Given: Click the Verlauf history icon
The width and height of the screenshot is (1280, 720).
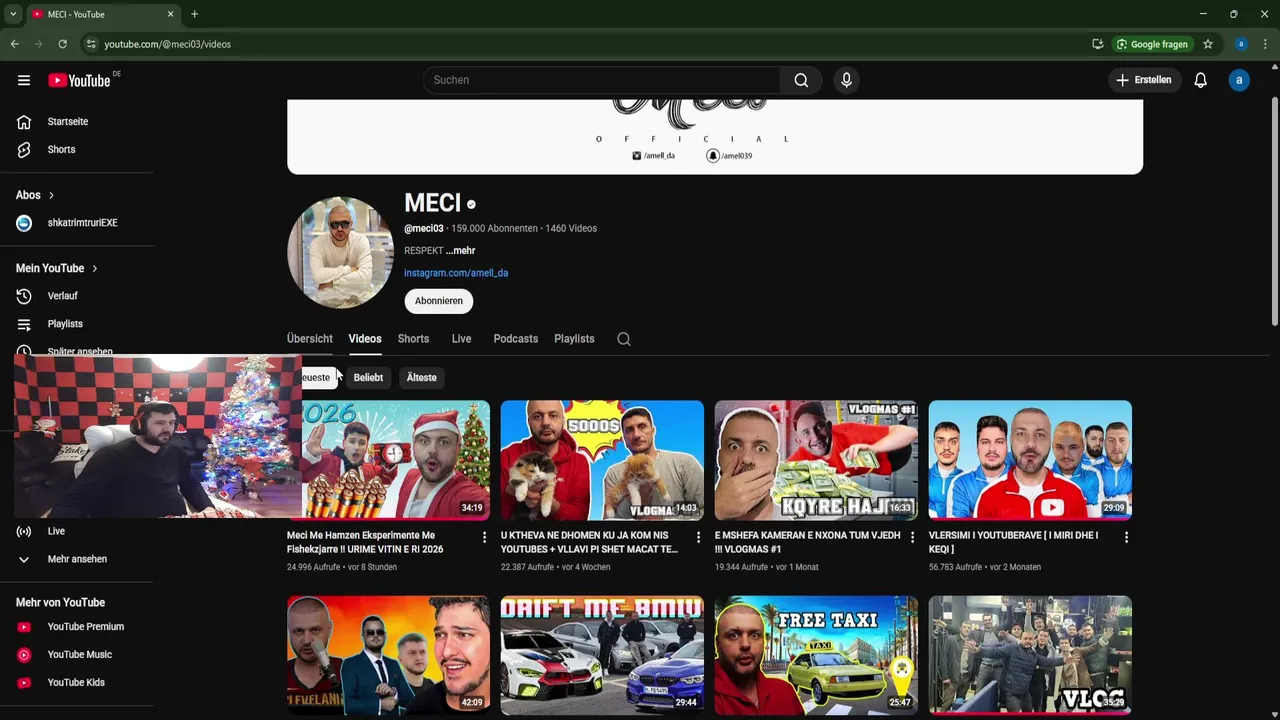Looking at the screenshot, I should coord(24,296).
